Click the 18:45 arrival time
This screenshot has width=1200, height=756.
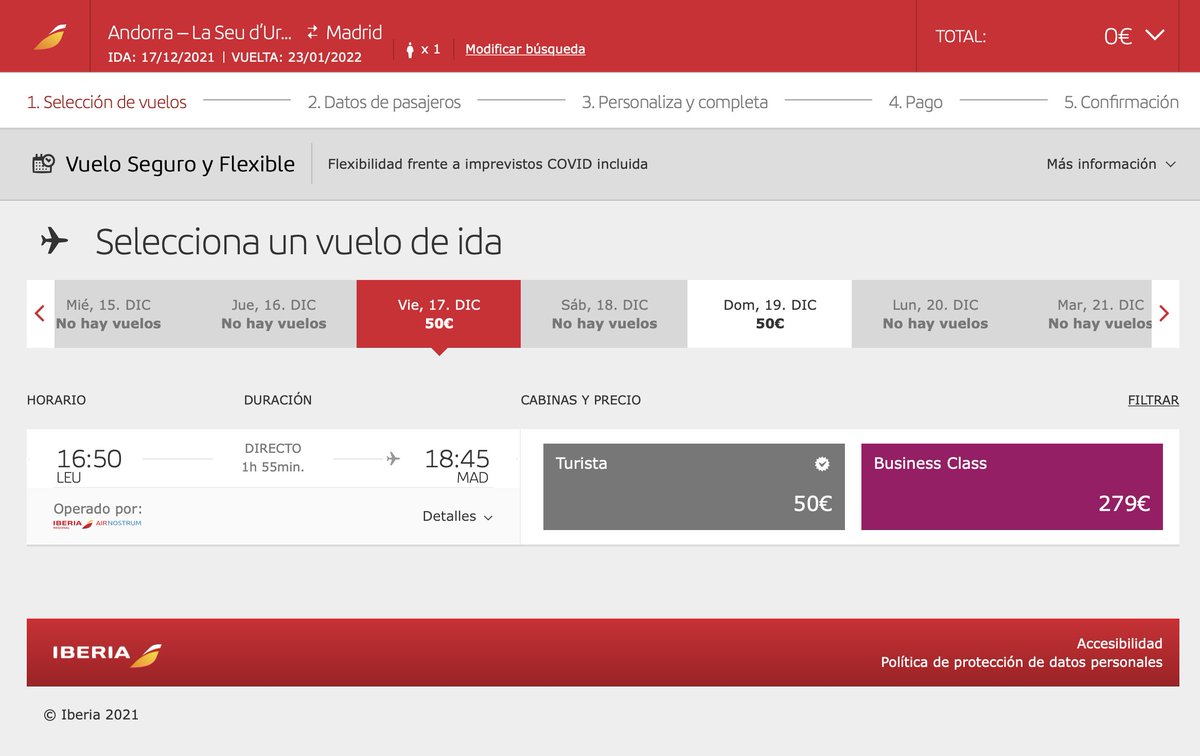click(457, 459)
